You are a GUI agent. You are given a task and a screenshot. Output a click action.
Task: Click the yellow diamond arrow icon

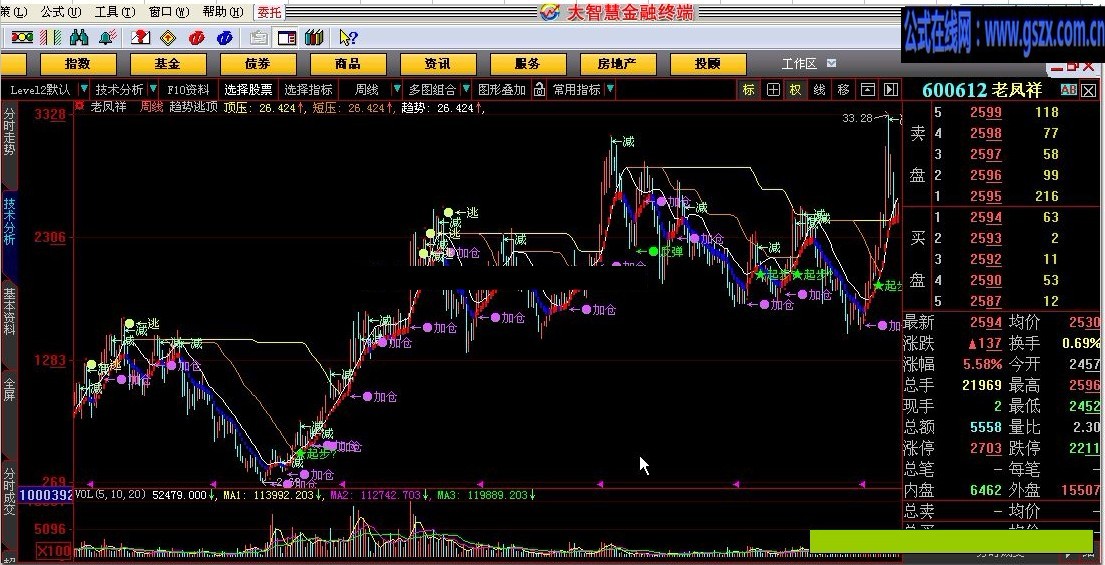point(168,37)
